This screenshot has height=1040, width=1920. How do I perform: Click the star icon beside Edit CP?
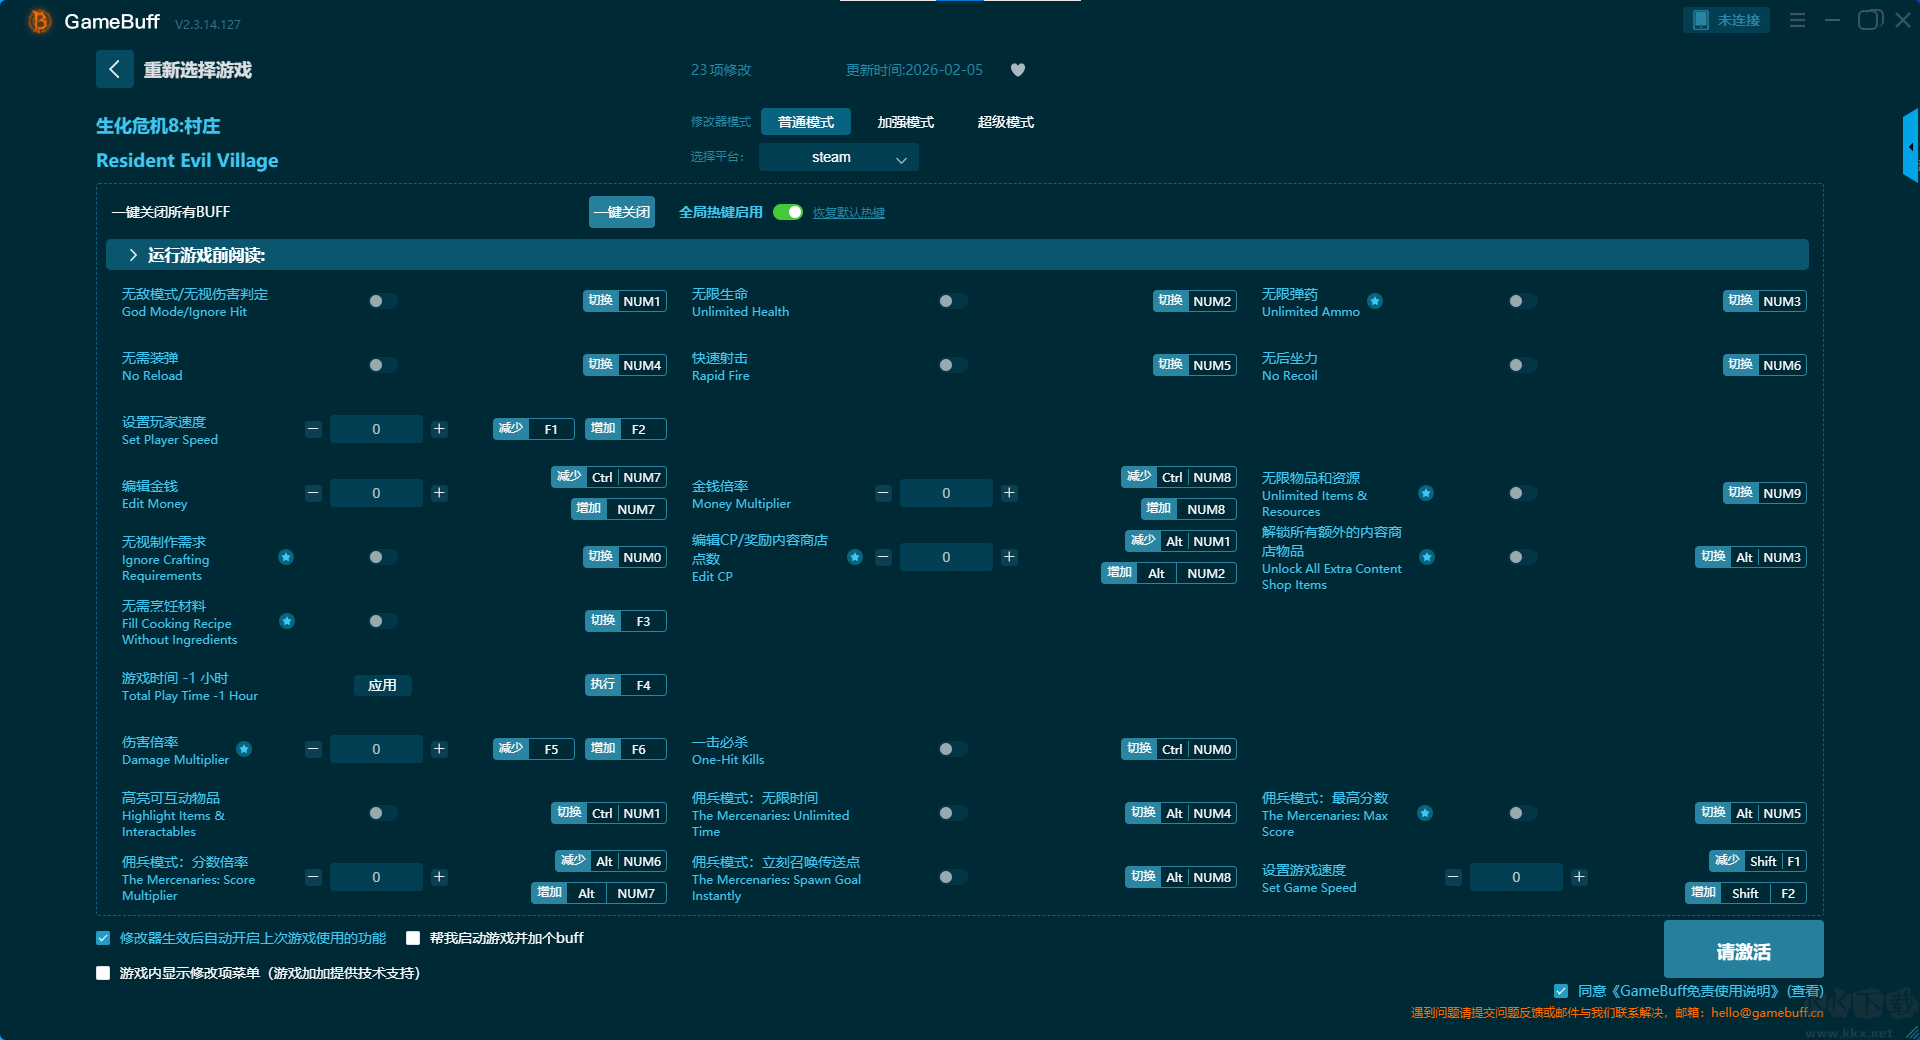click(855, 557)
